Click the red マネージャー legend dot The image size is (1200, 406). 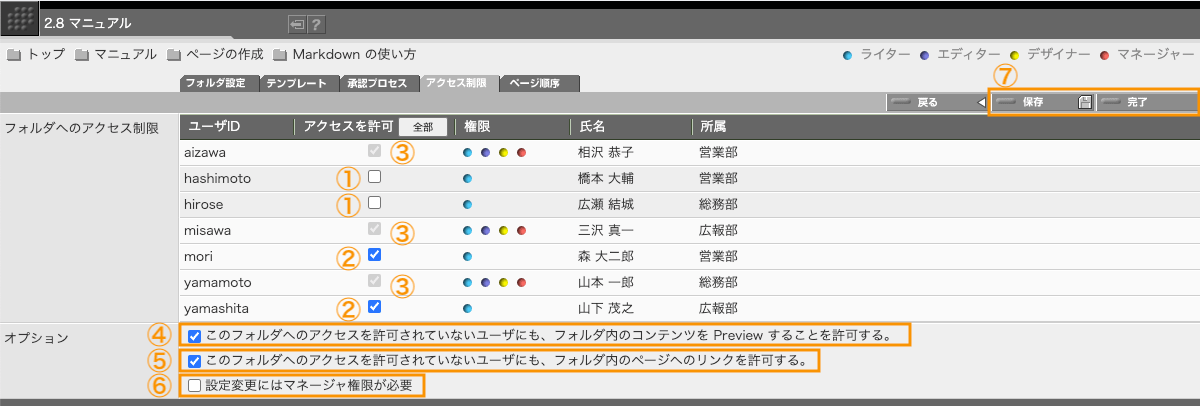coord(1104,55)
